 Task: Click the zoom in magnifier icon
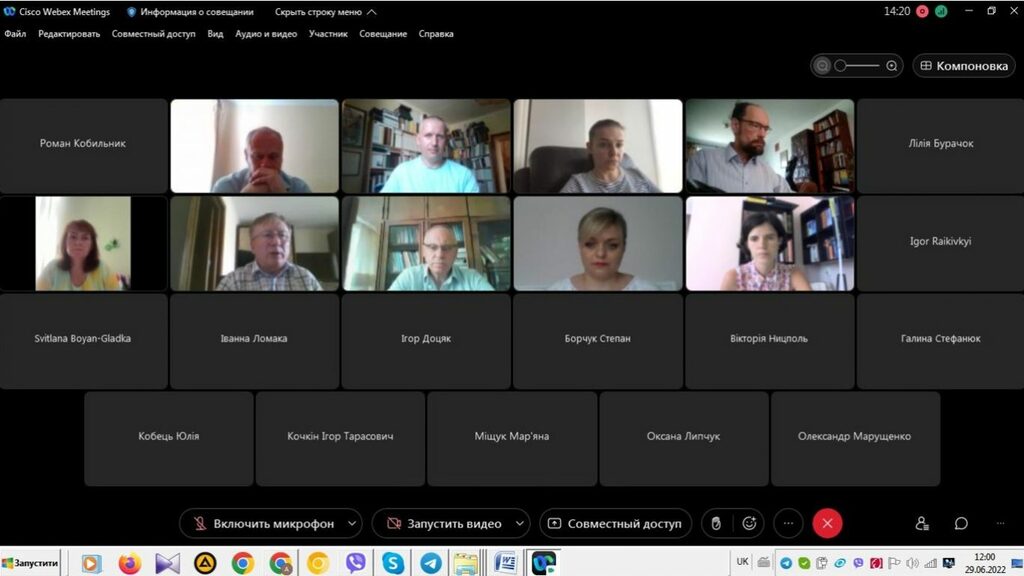892,66
